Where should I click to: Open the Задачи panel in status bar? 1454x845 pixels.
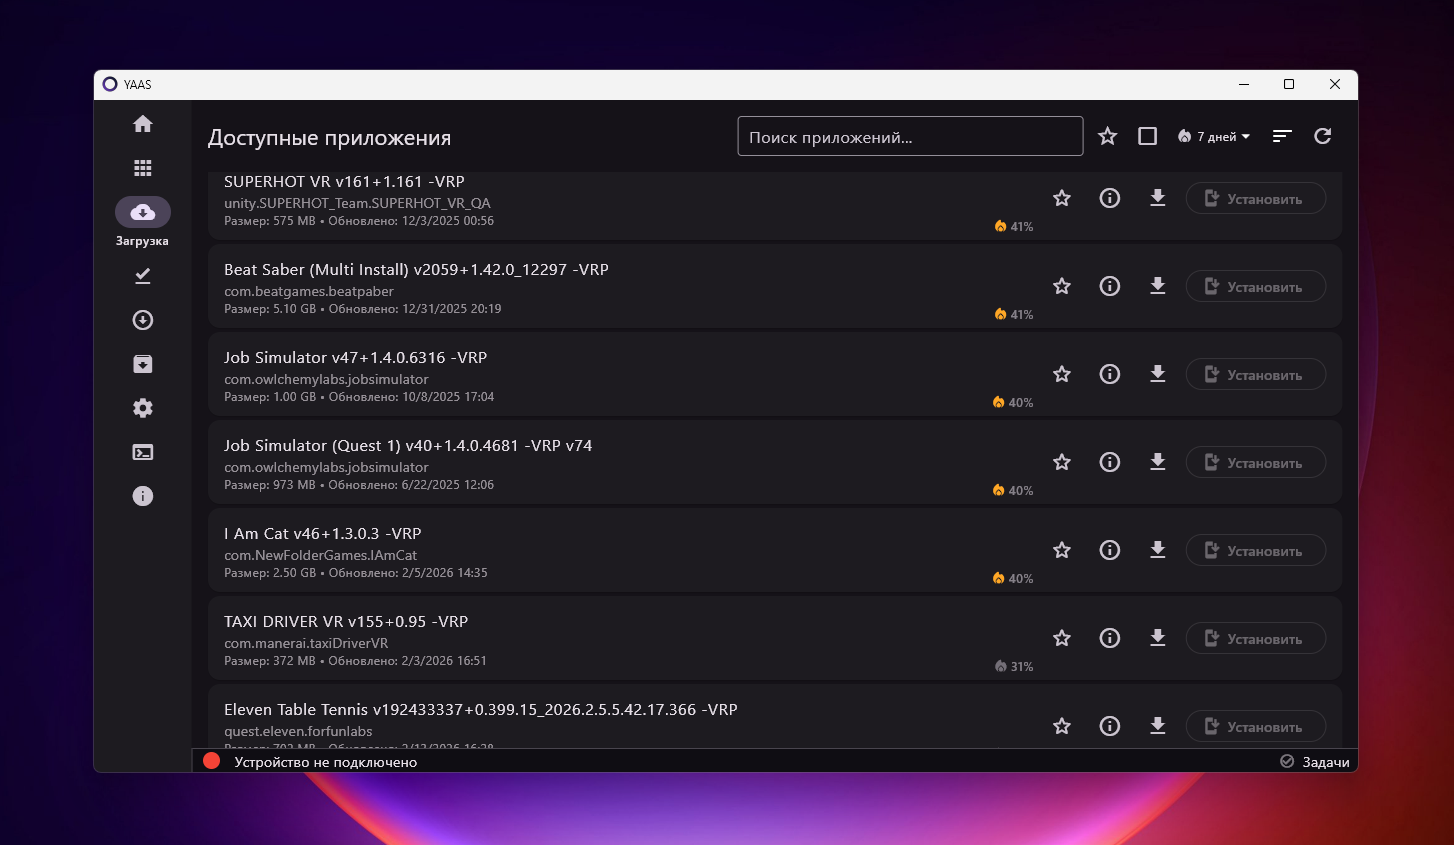coord(1315,762)
